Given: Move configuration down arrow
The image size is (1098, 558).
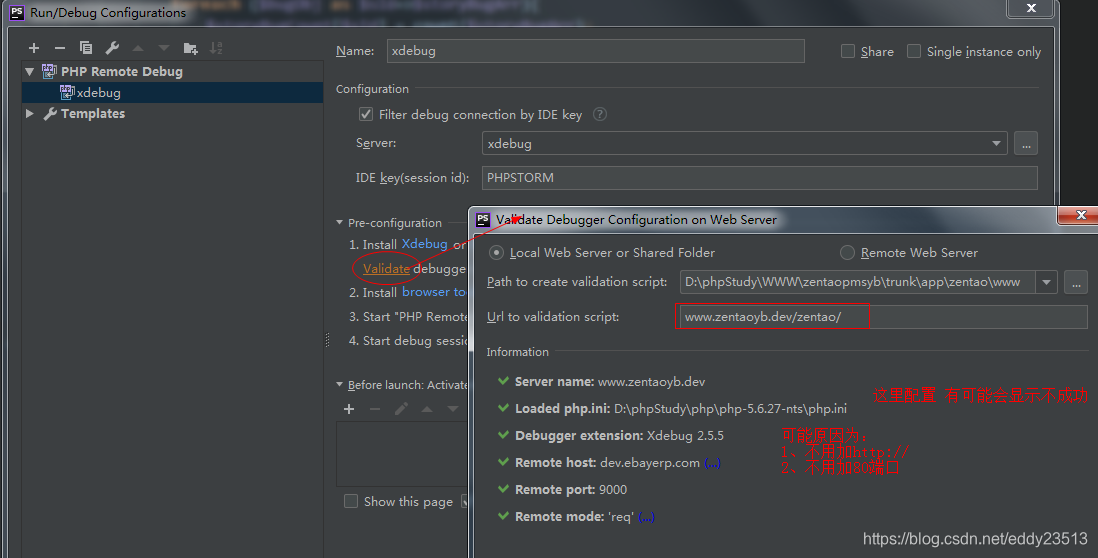Looking at the screenshot, I should pyautogui.click(x=164, y=48).
